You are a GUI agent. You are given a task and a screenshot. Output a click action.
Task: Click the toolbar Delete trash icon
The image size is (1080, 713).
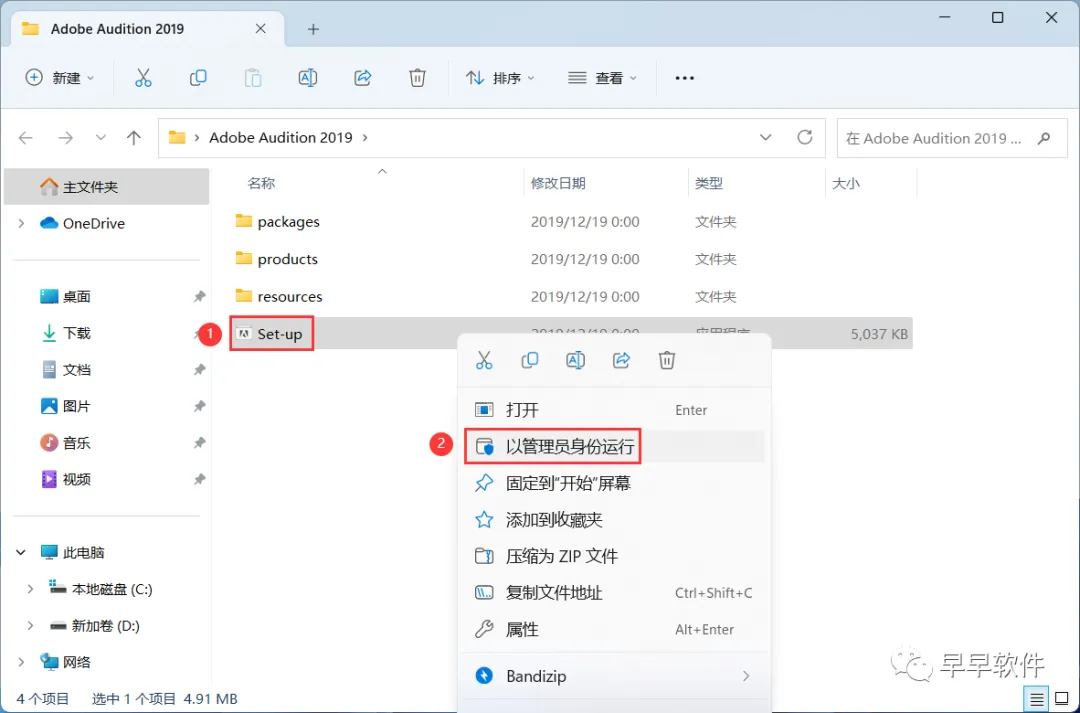click(417, 78)
